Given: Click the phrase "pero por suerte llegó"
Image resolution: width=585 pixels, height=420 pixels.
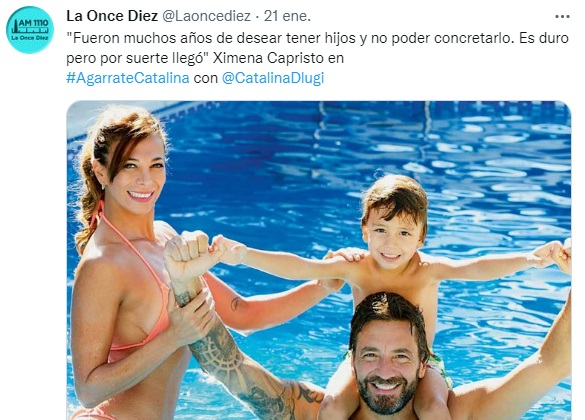Looking at the screenshot, I should tap(137, 58).
